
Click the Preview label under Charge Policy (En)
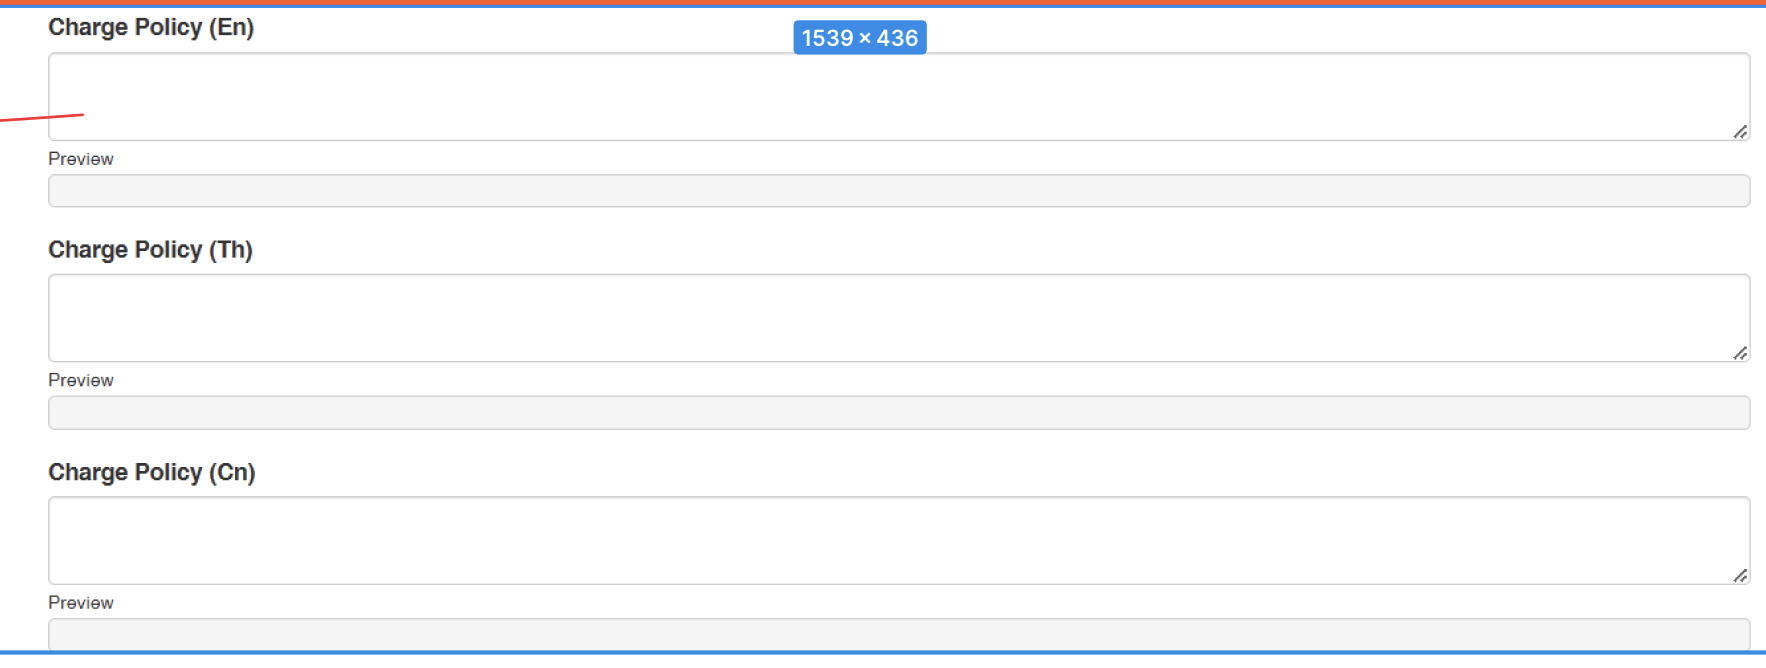[x=81, y=159]
